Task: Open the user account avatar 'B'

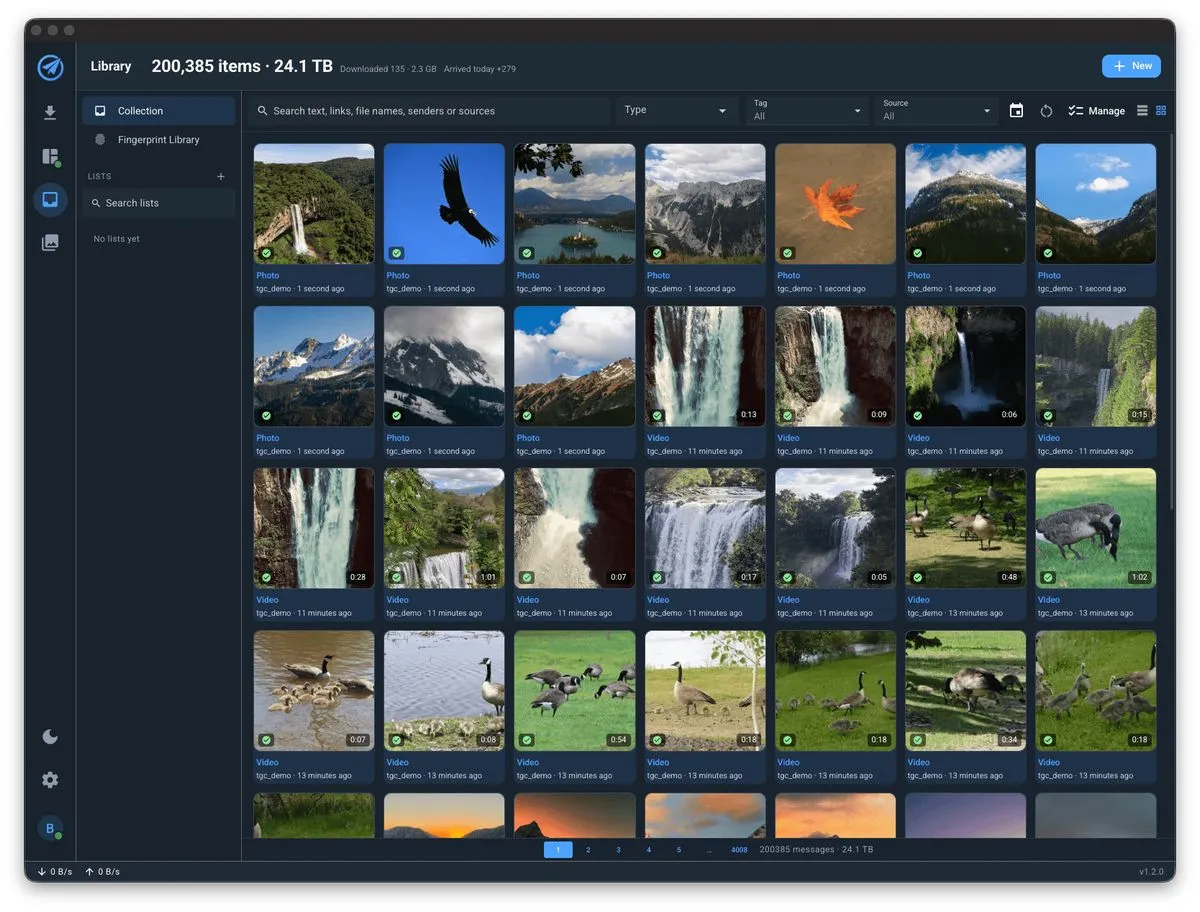Action: [50, 829]
